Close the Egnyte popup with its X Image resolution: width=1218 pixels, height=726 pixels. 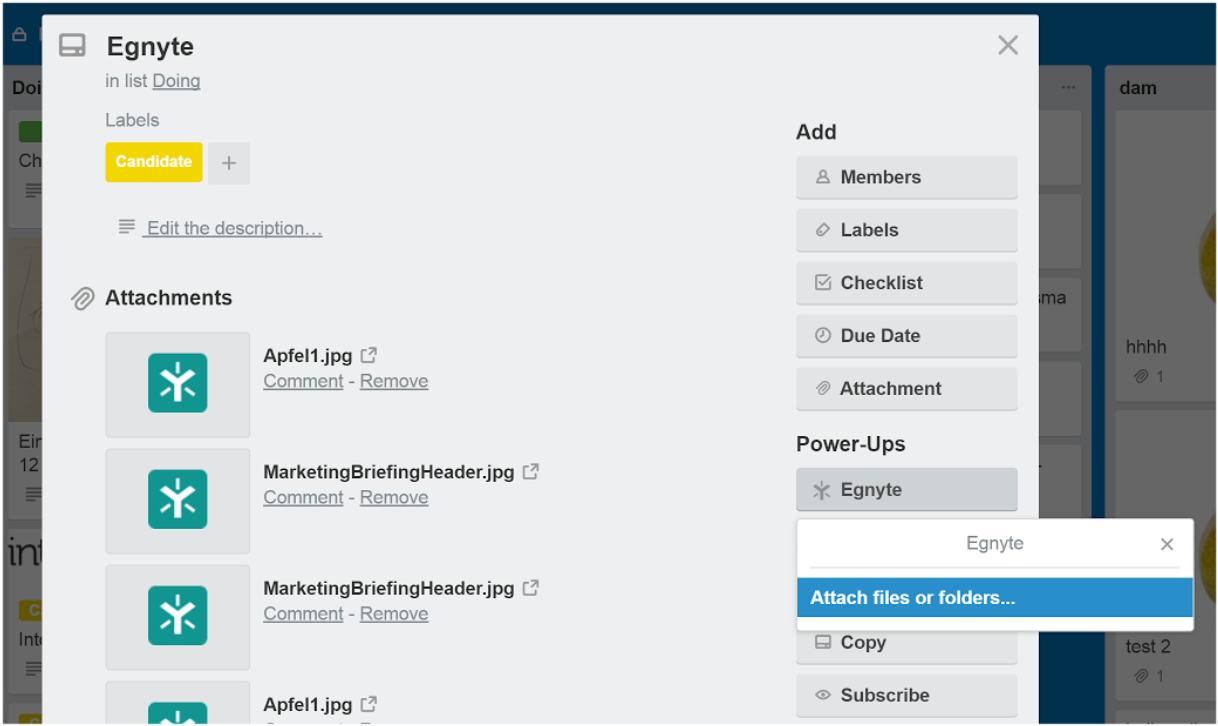click(x=1167, y=544)
